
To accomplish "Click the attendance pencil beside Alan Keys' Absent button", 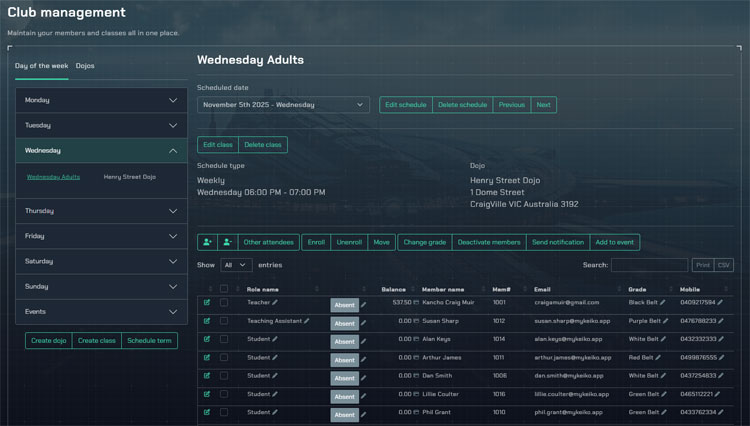I will [x=364, y=342].
